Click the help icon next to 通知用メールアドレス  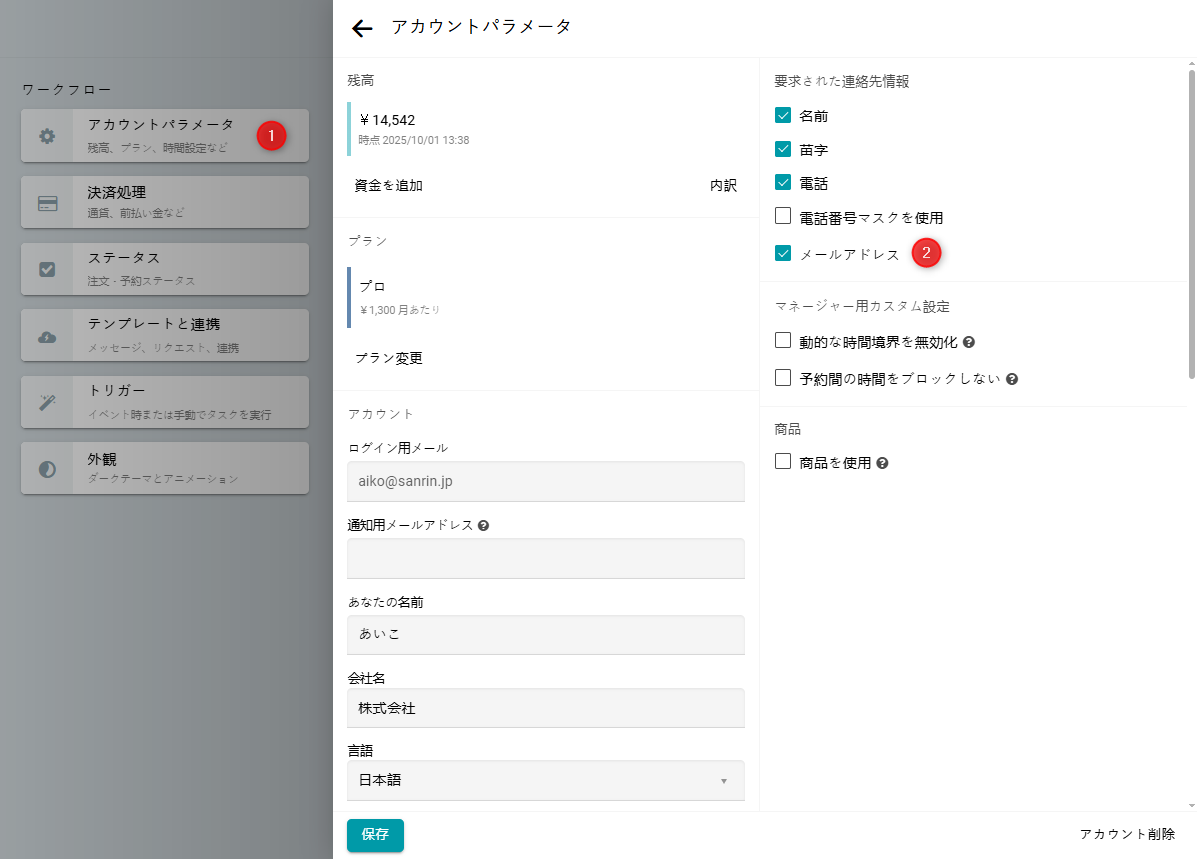point(483,525)
